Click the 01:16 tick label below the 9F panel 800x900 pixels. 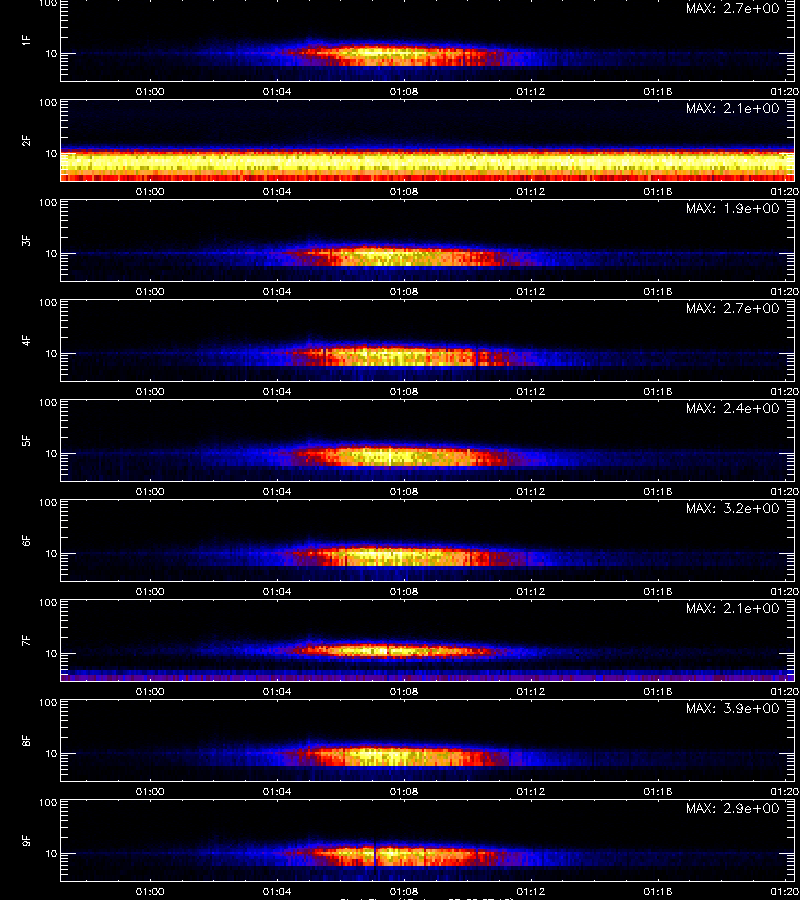658,891
